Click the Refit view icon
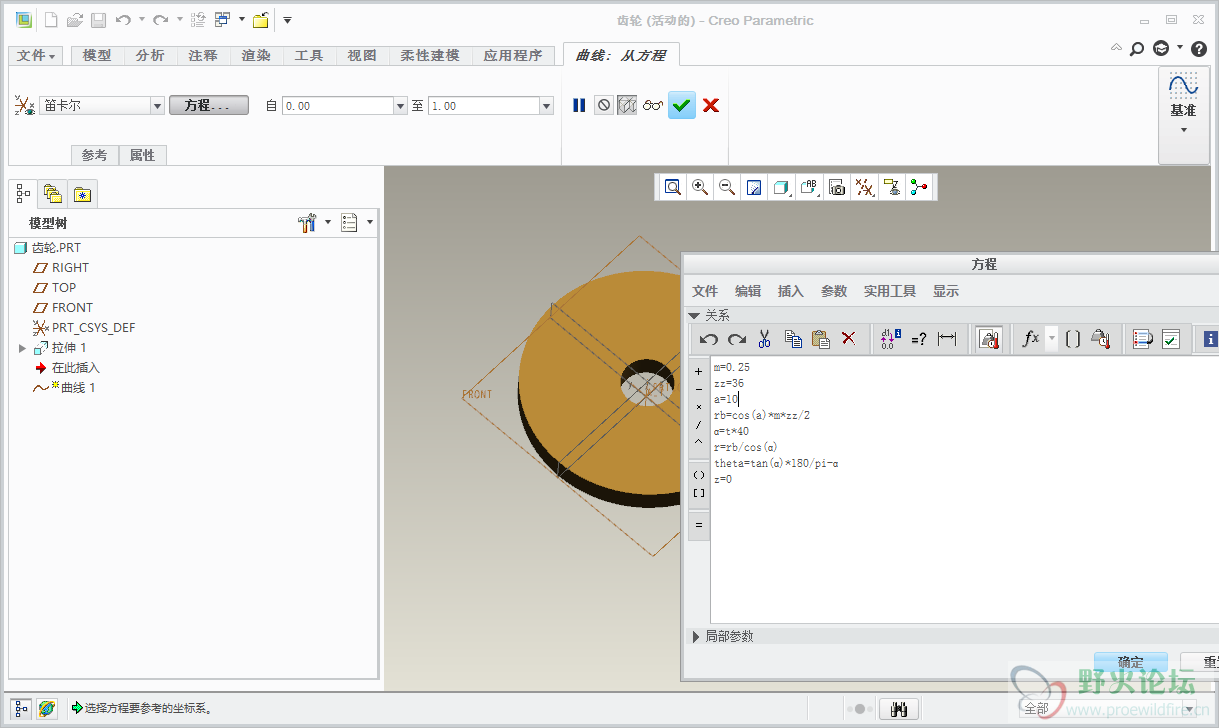1219x728 pixels. pos(673,187)
